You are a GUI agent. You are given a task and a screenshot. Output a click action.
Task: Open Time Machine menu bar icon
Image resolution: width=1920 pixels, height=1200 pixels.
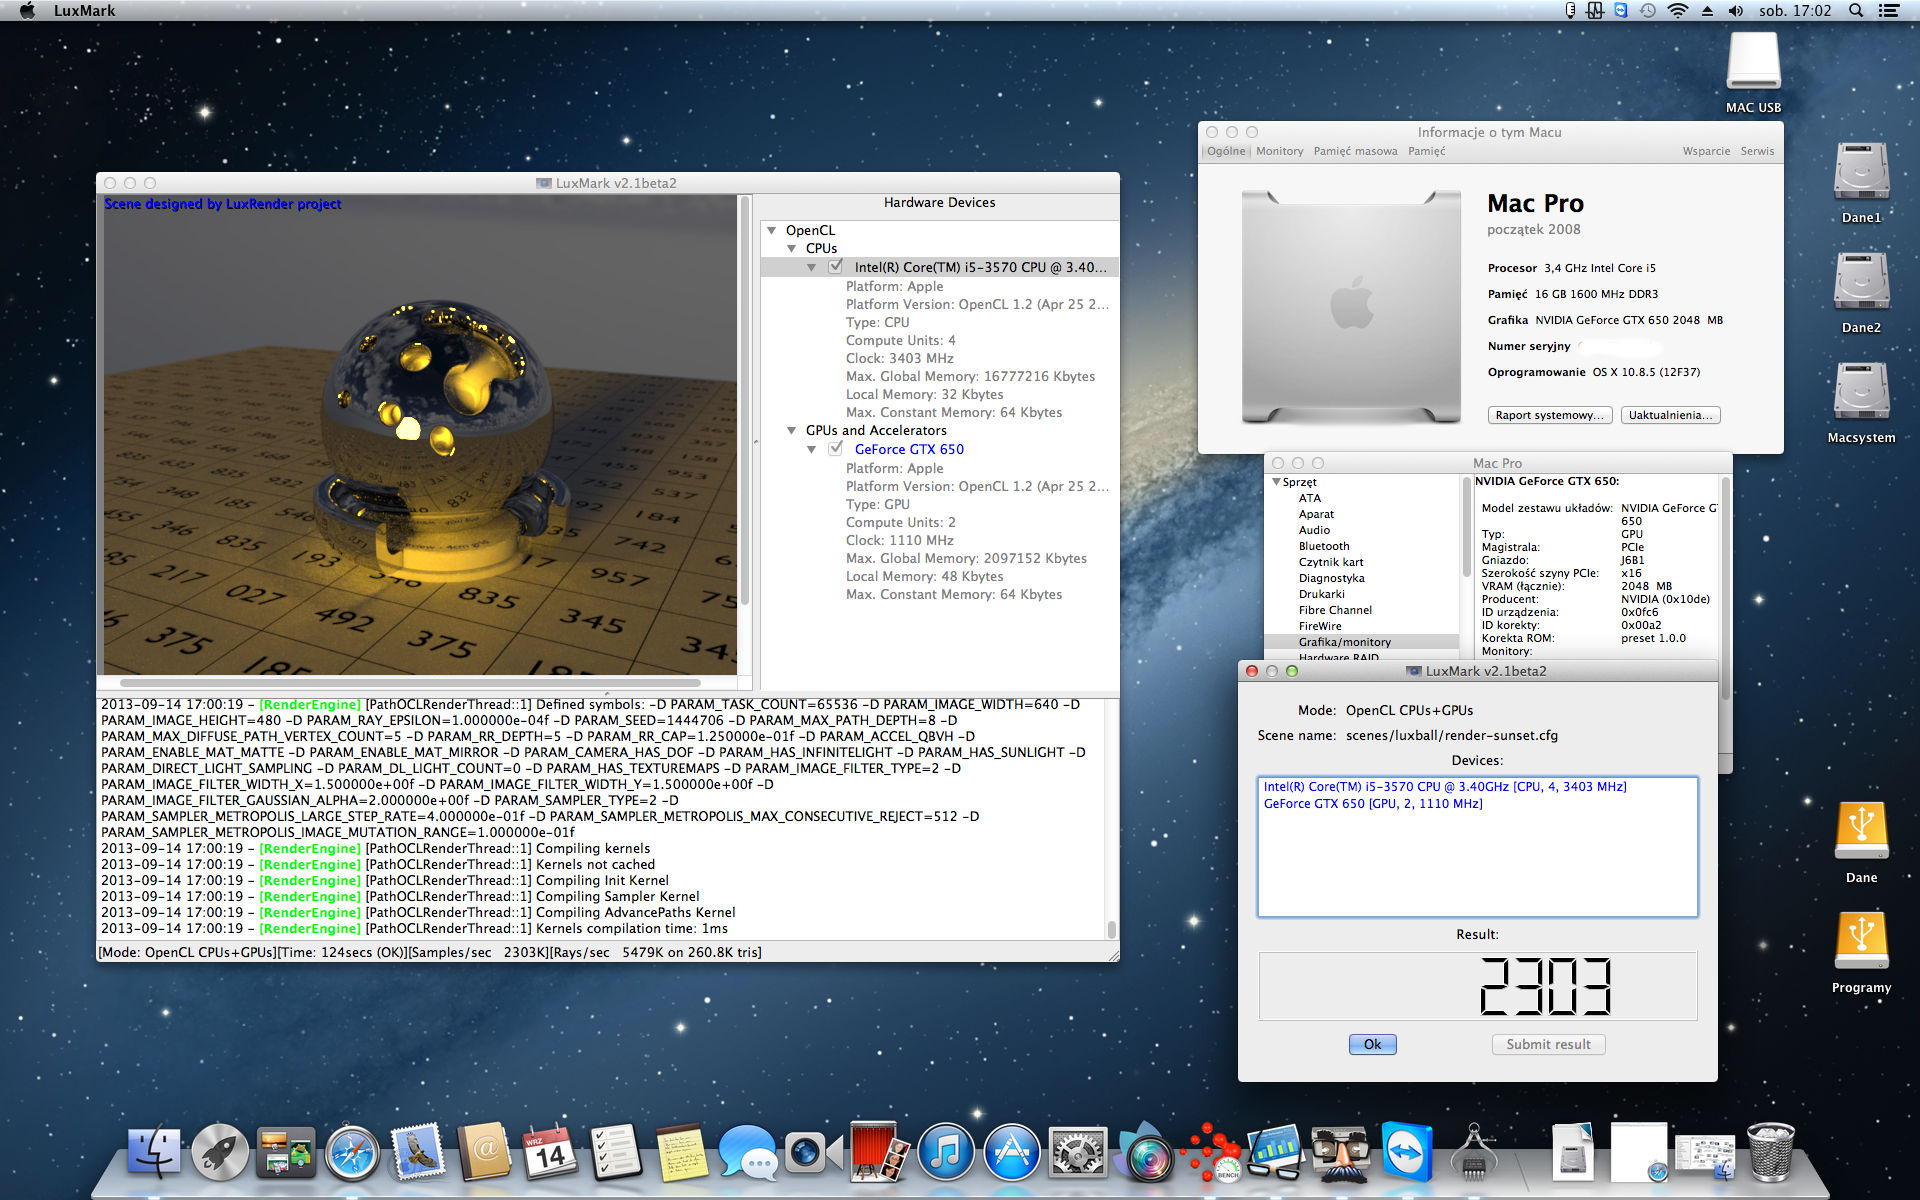(1648, 10)
